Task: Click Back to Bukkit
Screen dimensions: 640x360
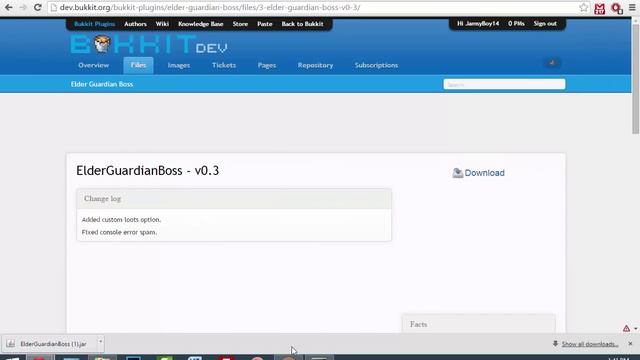Action: click(302, 24)
